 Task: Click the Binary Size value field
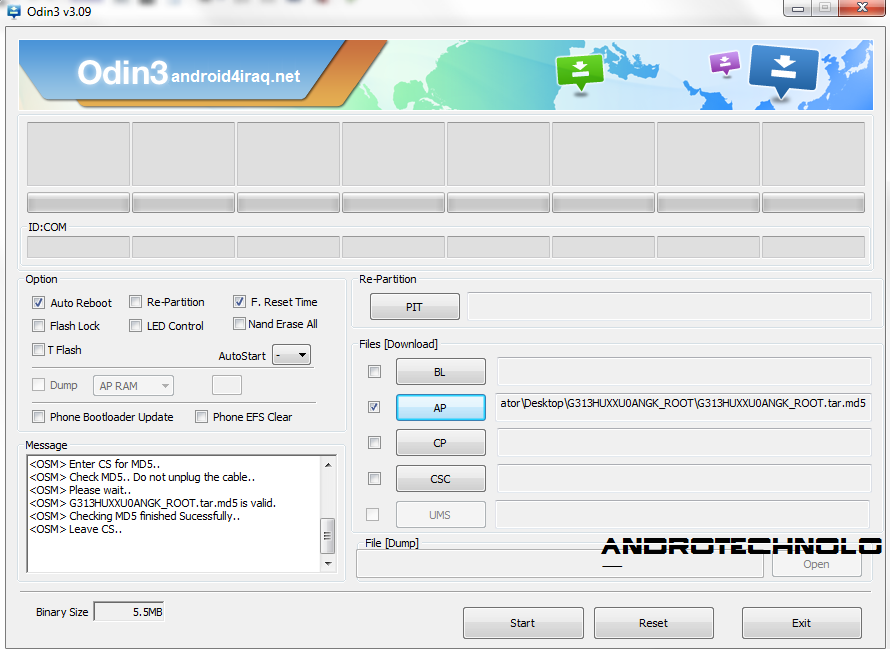pos(129,612)
